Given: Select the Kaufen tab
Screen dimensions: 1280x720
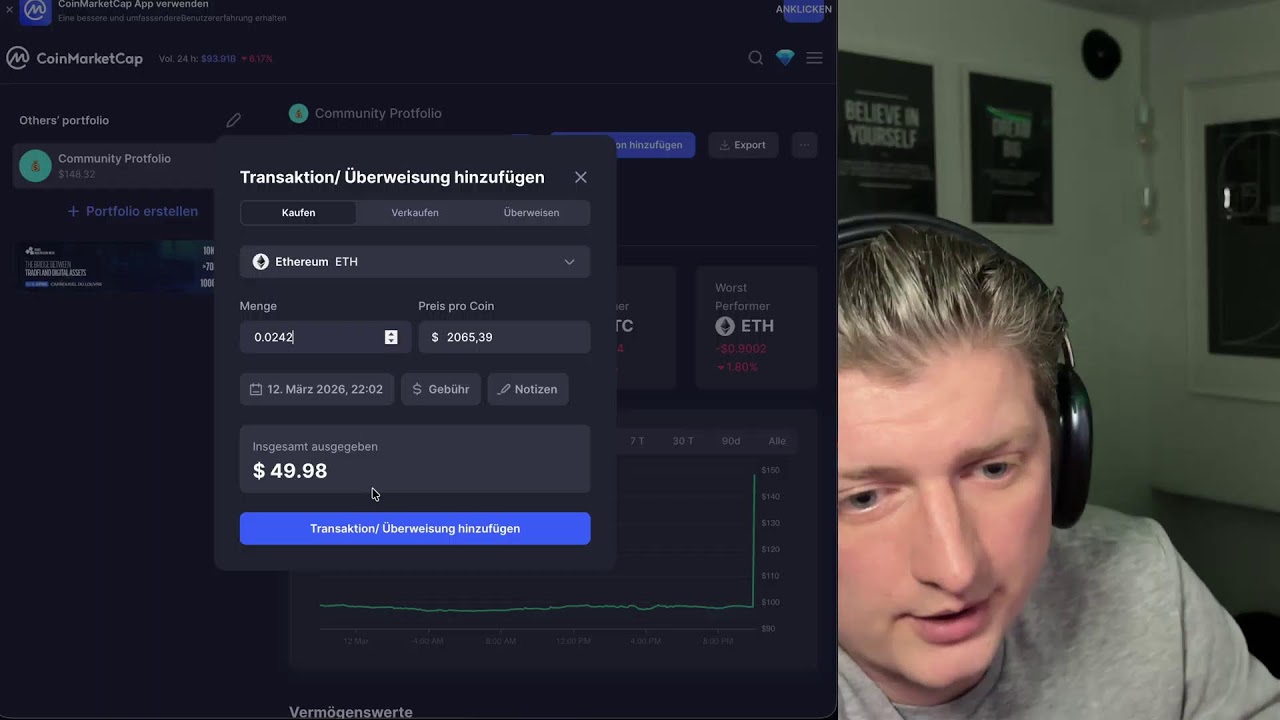Looking at the screenshot, I should tap(298, 212).
